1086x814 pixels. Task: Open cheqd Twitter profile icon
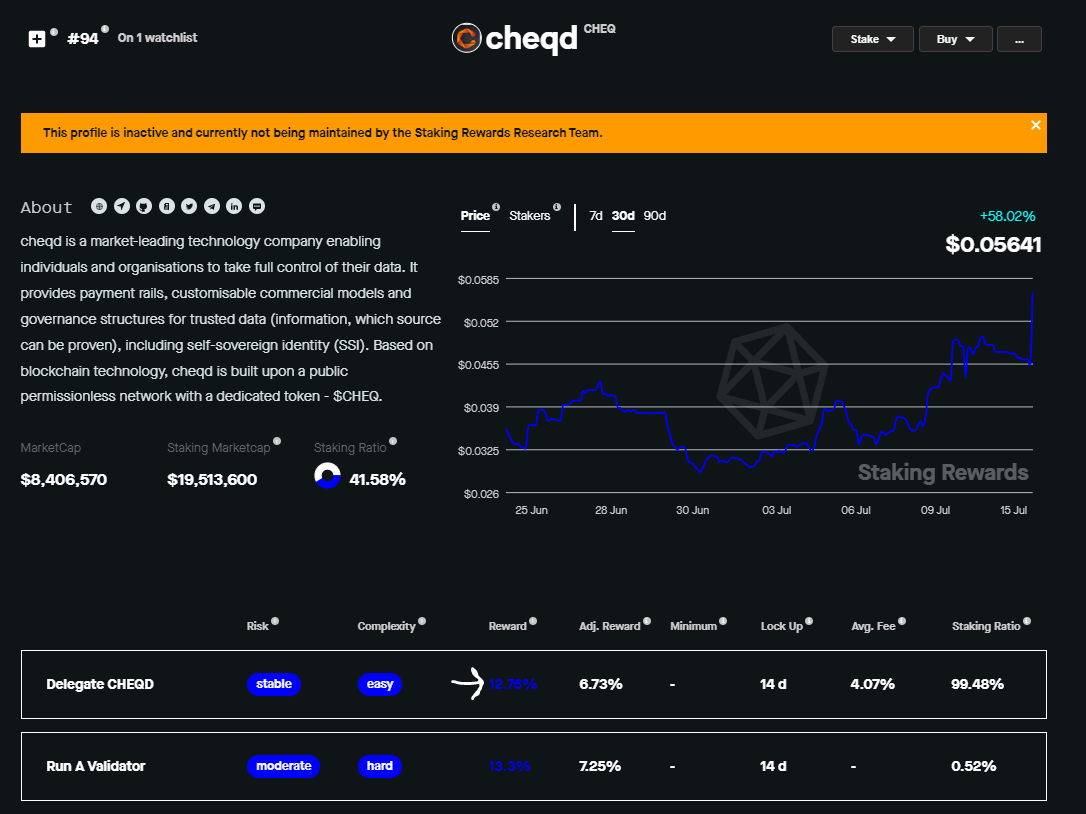click(x=189, y=206)
